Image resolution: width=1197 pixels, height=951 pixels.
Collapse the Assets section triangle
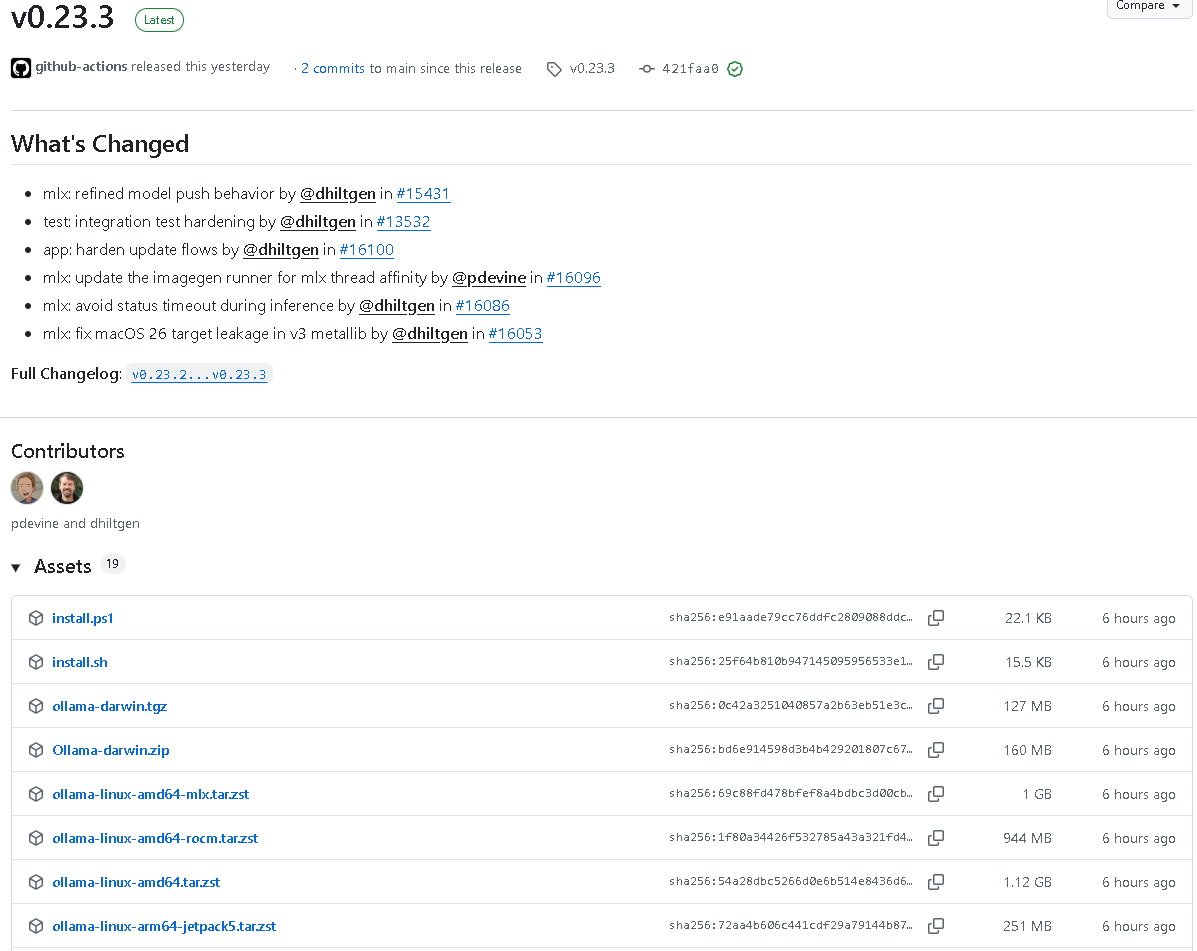pyautogui.click(x=16, y=567)
